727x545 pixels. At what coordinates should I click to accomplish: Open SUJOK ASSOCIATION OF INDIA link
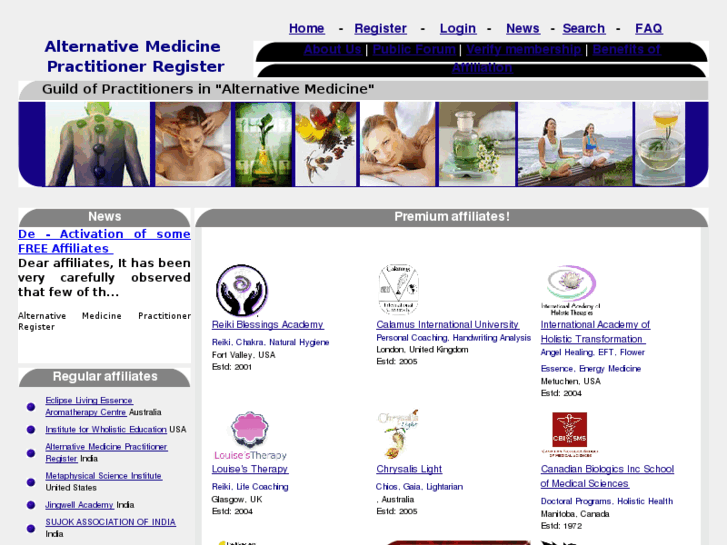coord(110,522)
